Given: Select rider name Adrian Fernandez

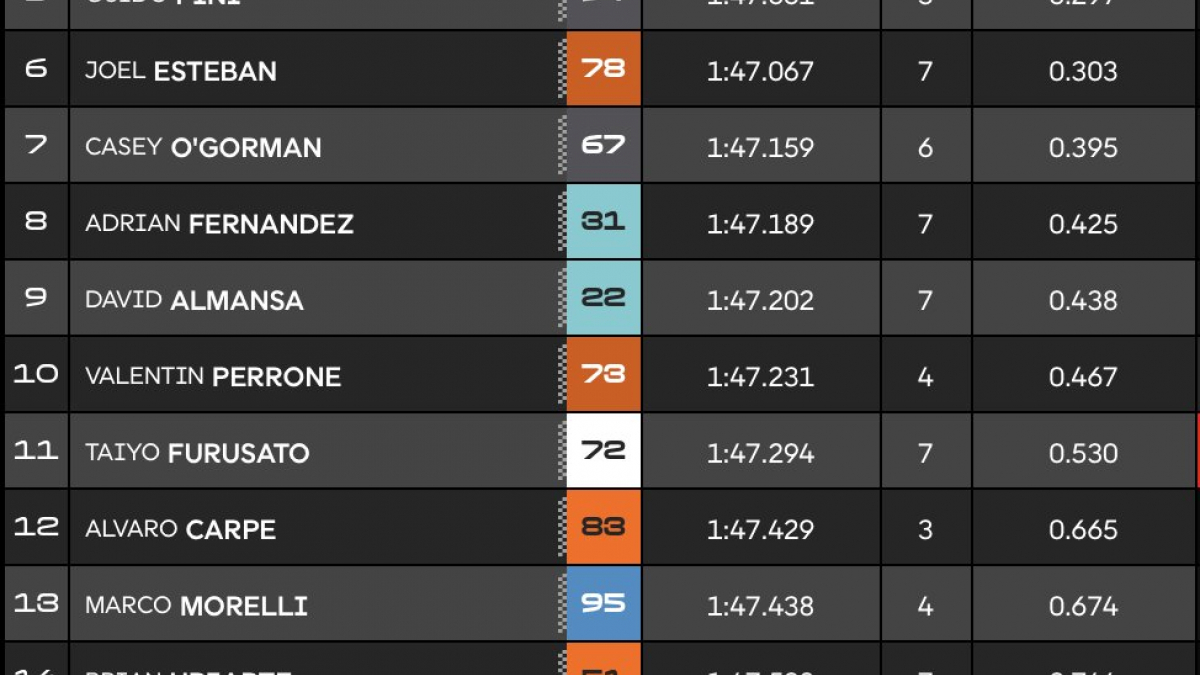Looking at the screenshot, I should [x=219, y=224].
